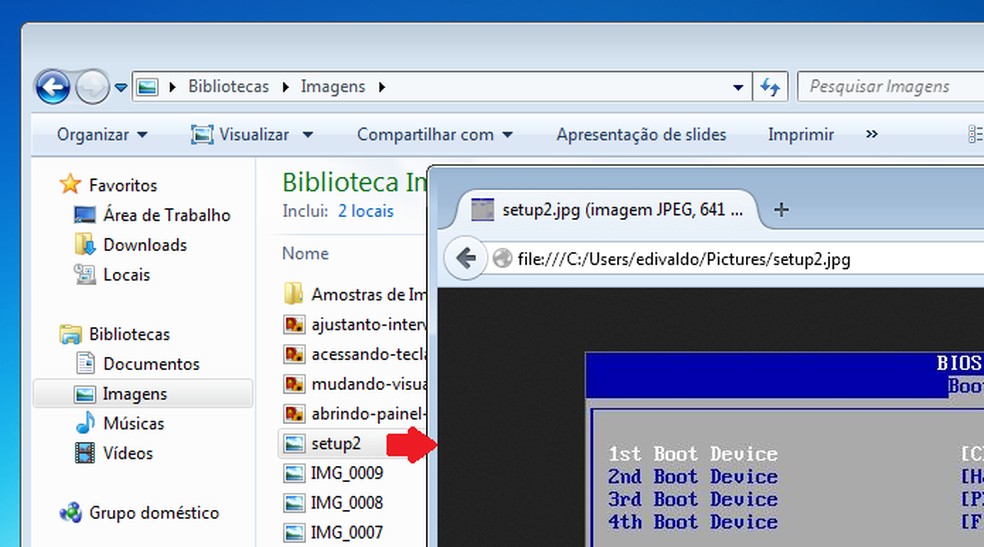Select the abrindo-painel image file
The image size is (984, 547).
[368, 414]
